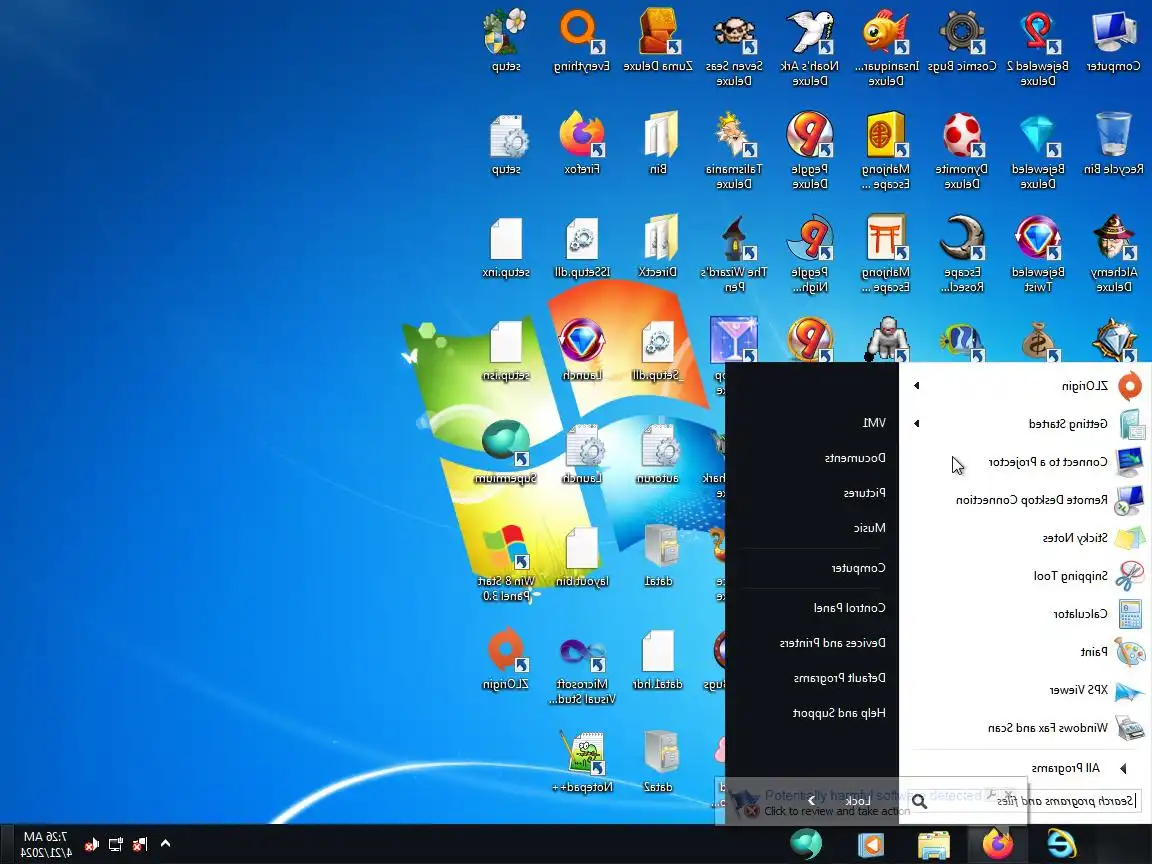1152x864 pixels.
Task: Open Documents link in Start menu
Action: tap(855, 458)
